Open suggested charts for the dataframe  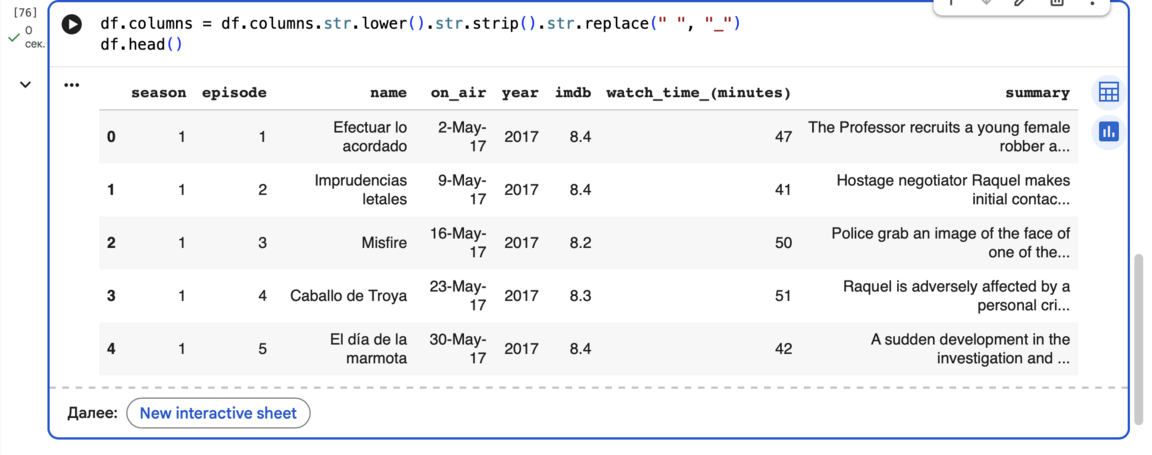coord(1108,131)
